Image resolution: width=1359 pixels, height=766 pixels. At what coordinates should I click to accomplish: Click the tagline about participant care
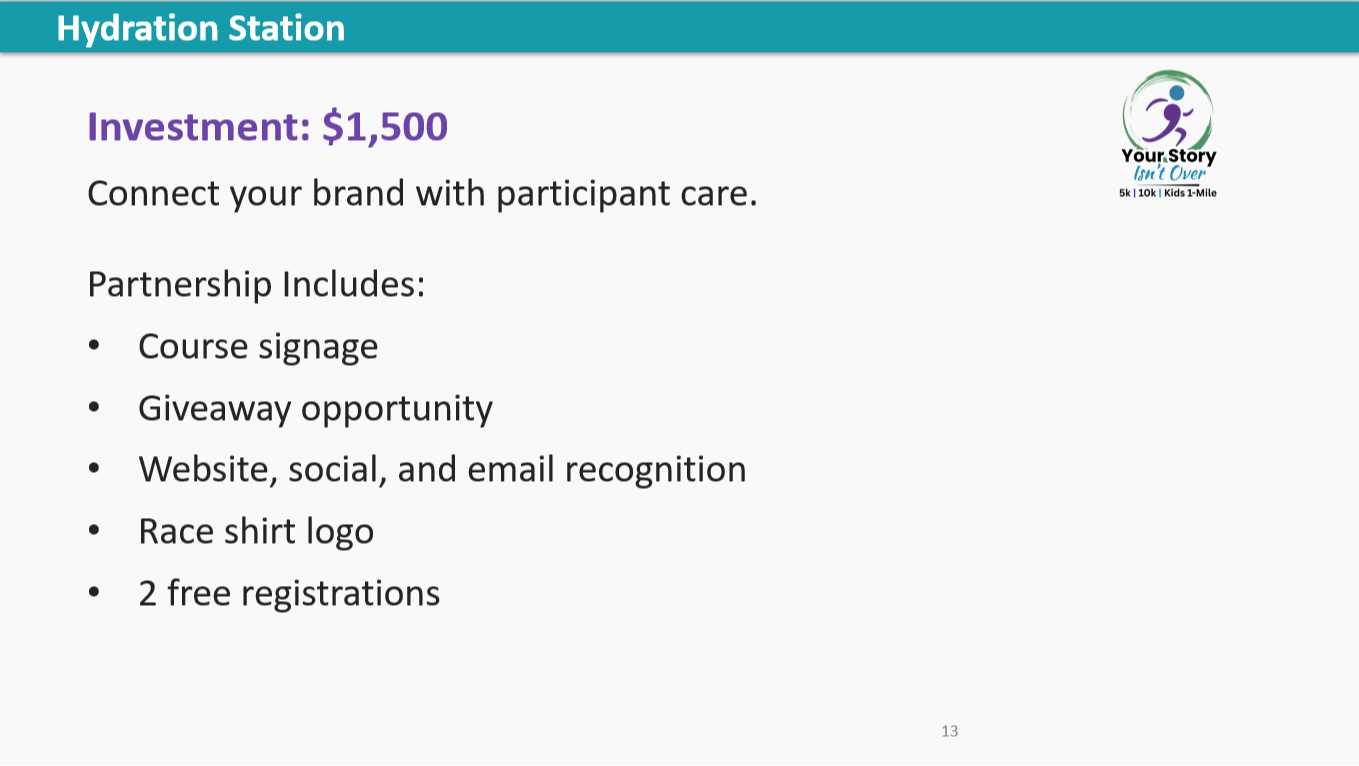pyautogui.click(x=422, y=193)
